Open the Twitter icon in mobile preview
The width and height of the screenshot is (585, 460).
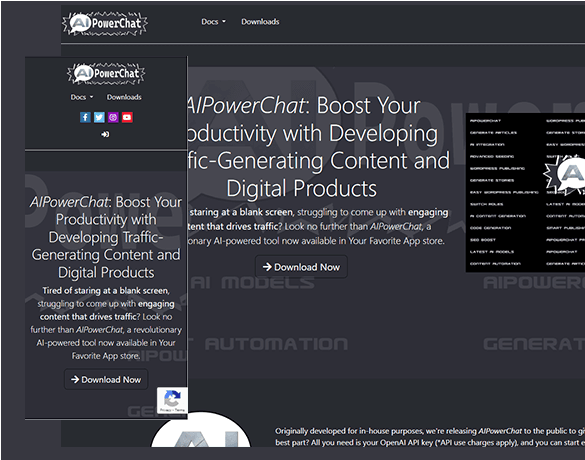pos(99,118)
